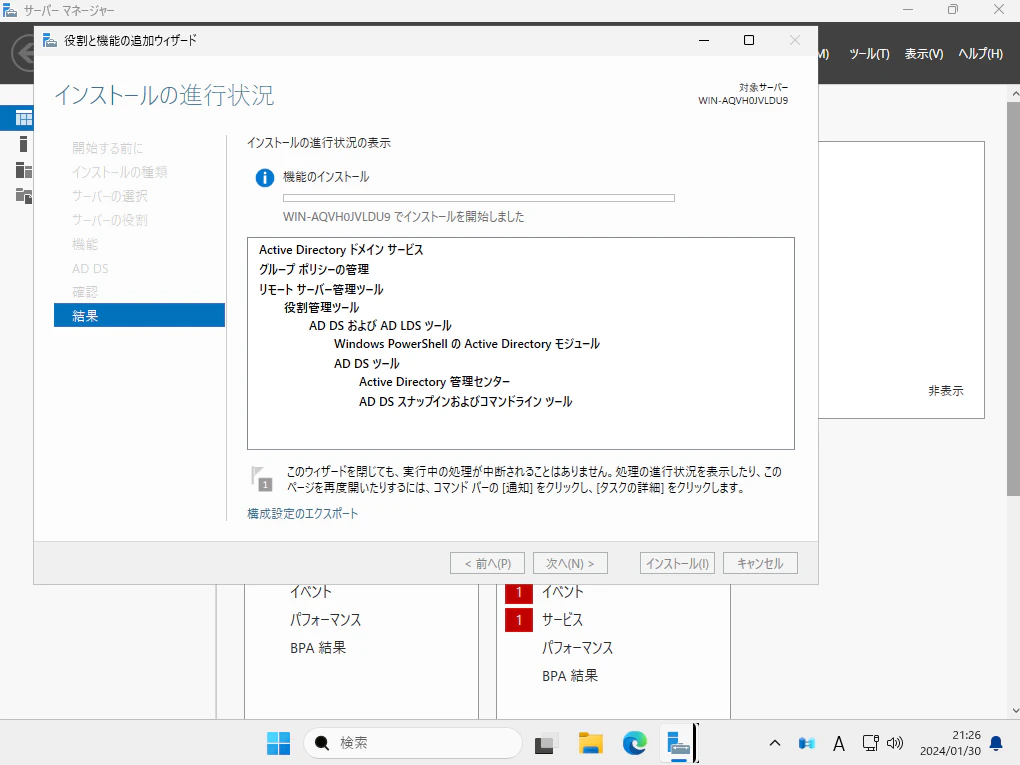Open the volume tray icon
Viewport: 1020px width, 765px height.
pos(895,743)
